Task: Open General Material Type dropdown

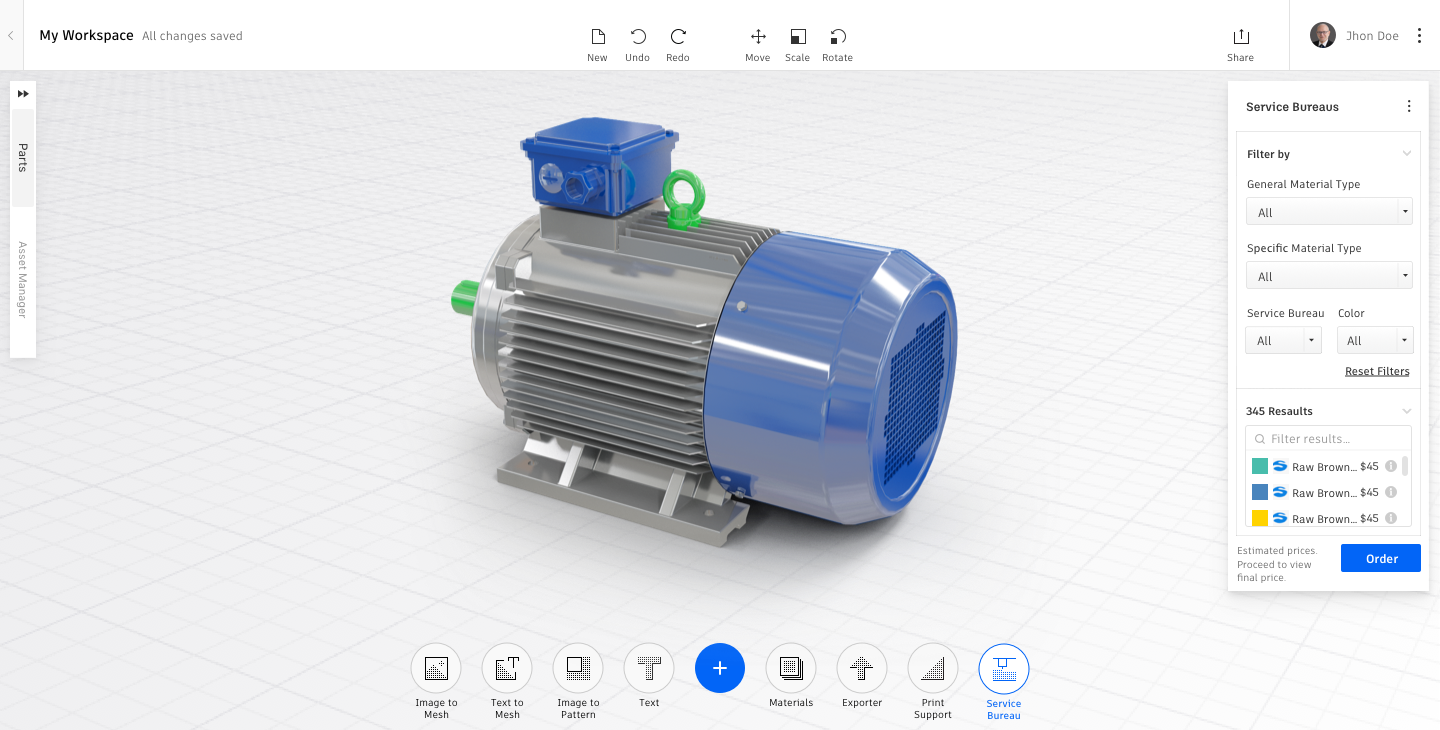Action: 1329,212
